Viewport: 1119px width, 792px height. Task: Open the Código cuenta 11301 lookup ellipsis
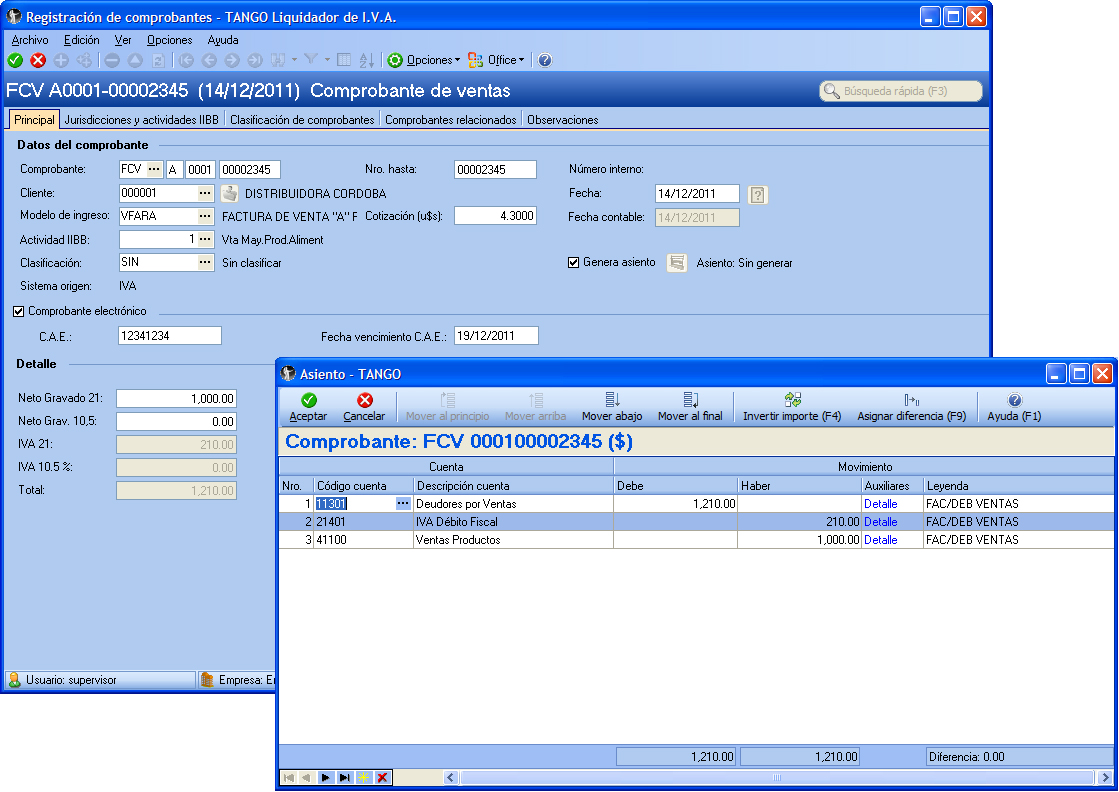pos(403,504)
